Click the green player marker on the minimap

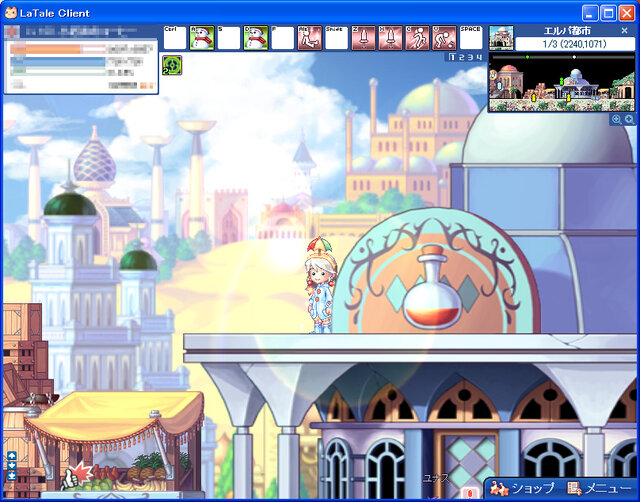pyautogui.click(x=561, y=81)
